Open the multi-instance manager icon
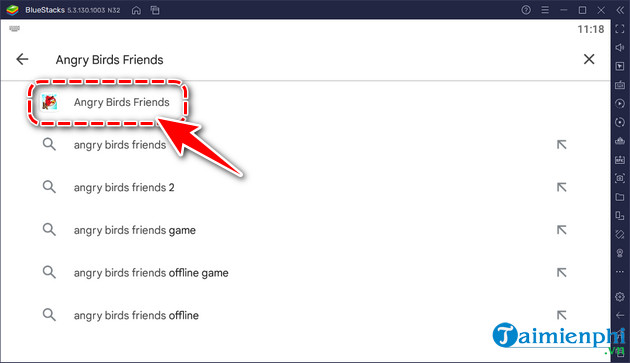 [620, 216]
